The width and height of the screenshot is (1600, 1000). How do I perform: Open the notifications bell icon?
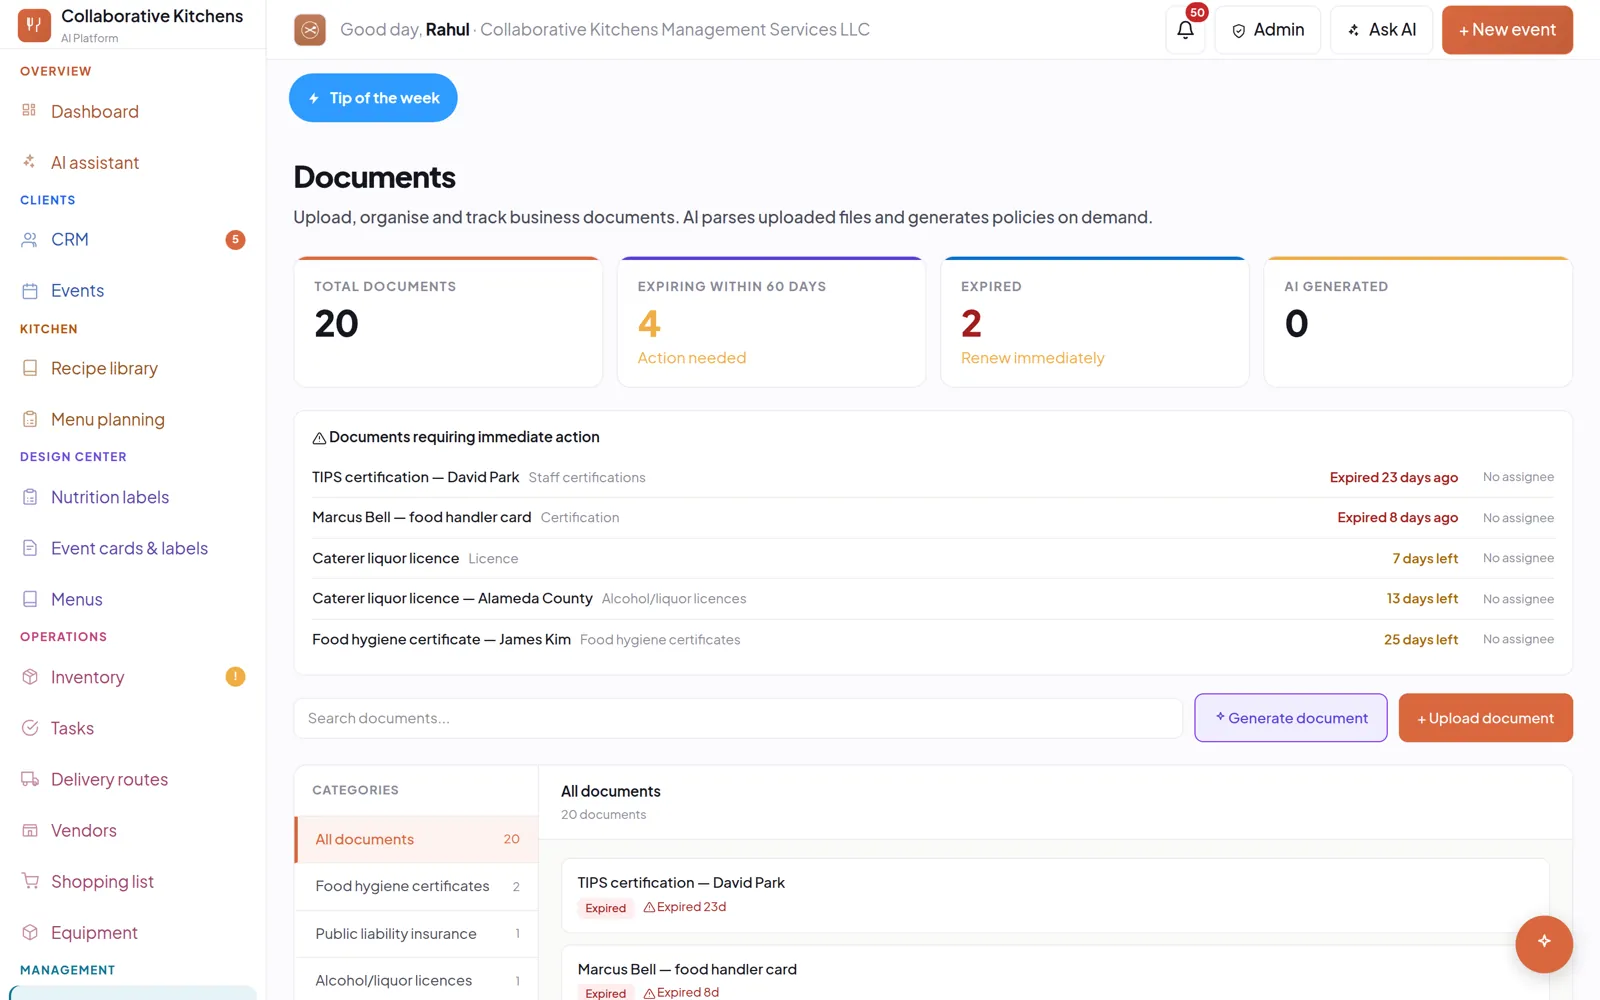point(1185,30)
